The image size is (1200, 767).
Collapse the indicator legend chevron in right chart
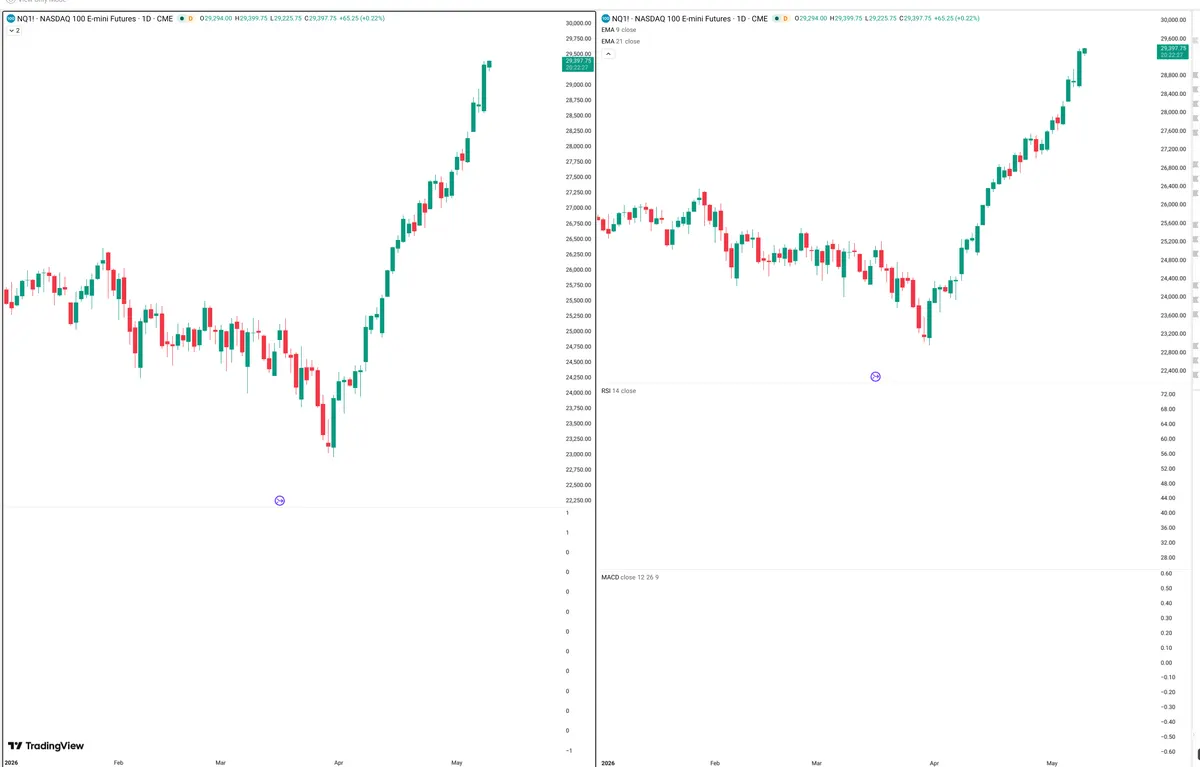608,54
